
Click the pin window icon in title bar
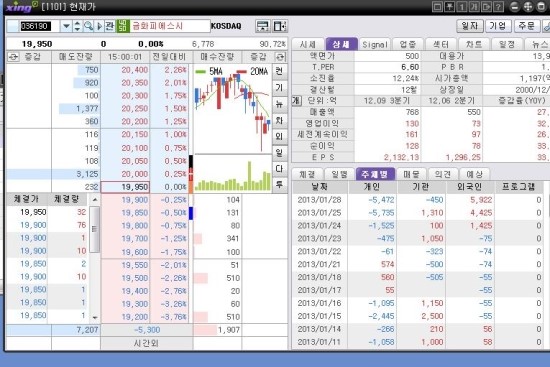coord(450,7)
